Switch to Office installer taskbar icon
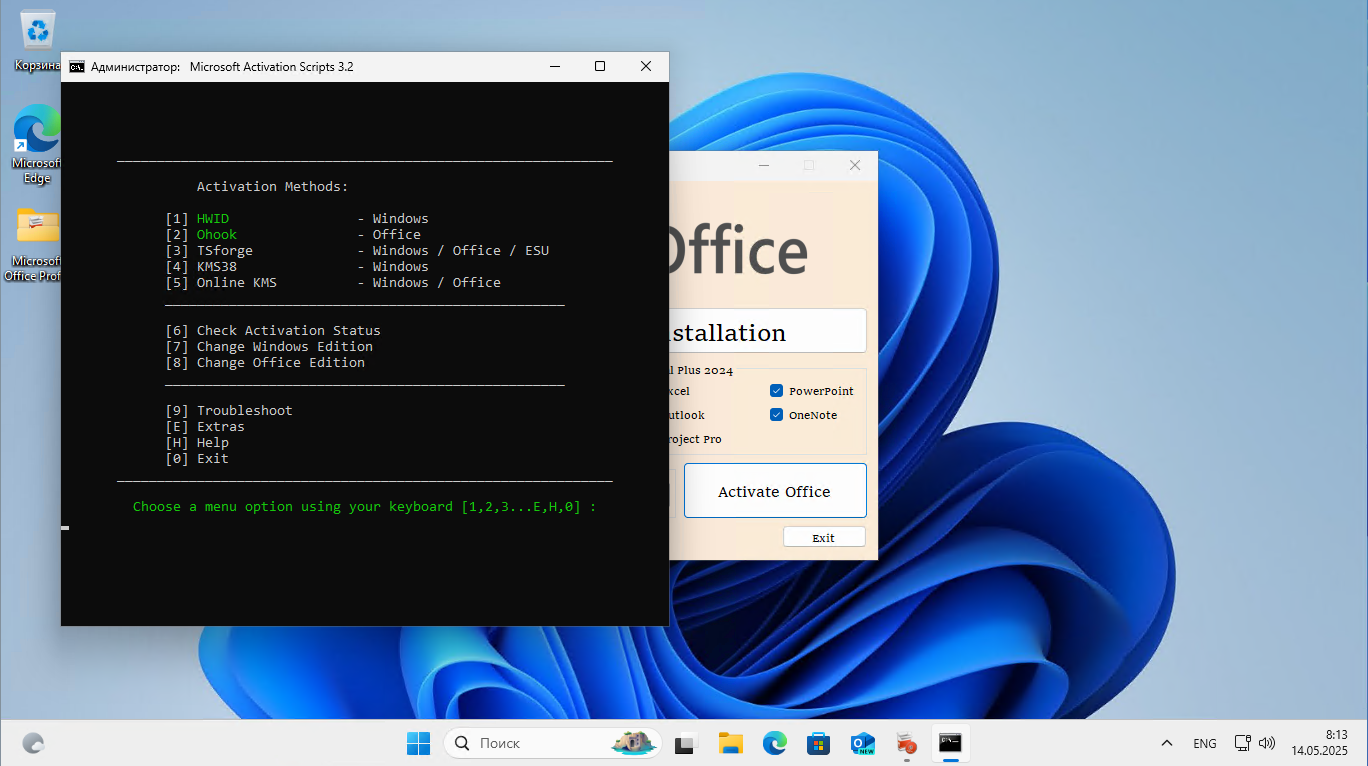The width and height of the screenshot is (1368, 766). 906,743
